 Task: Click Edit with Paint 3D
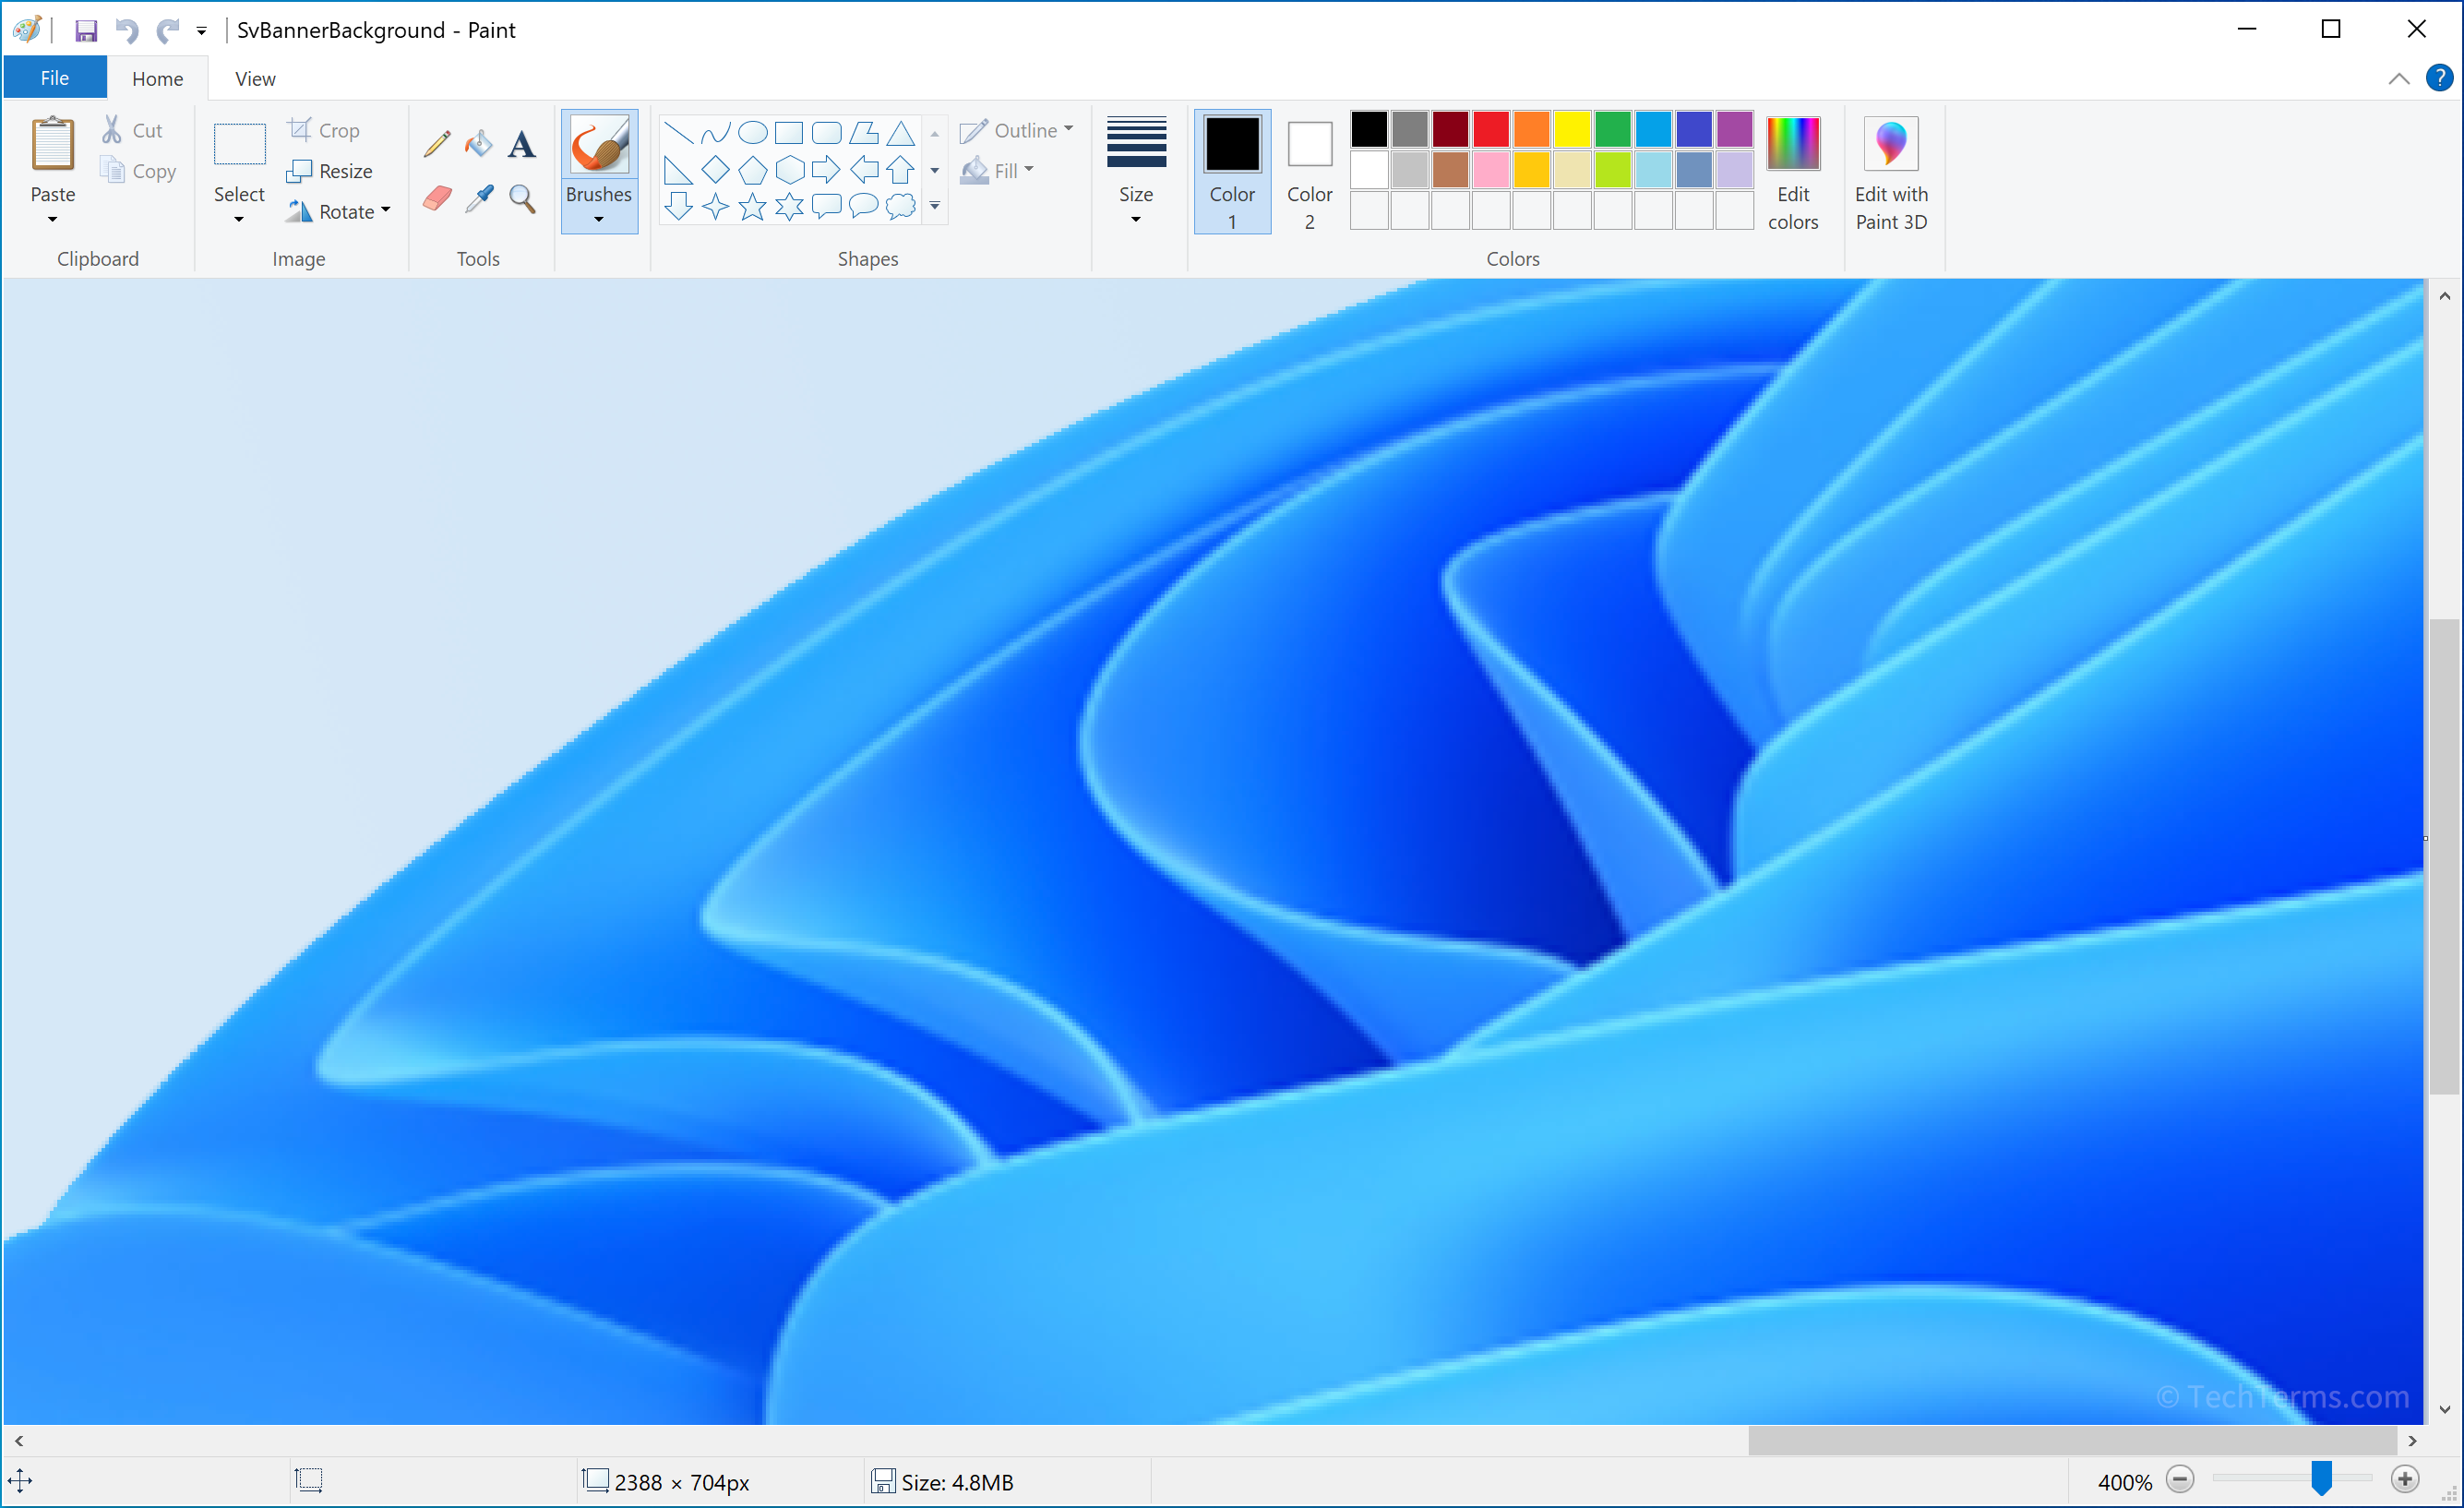tap(1892, 171)
